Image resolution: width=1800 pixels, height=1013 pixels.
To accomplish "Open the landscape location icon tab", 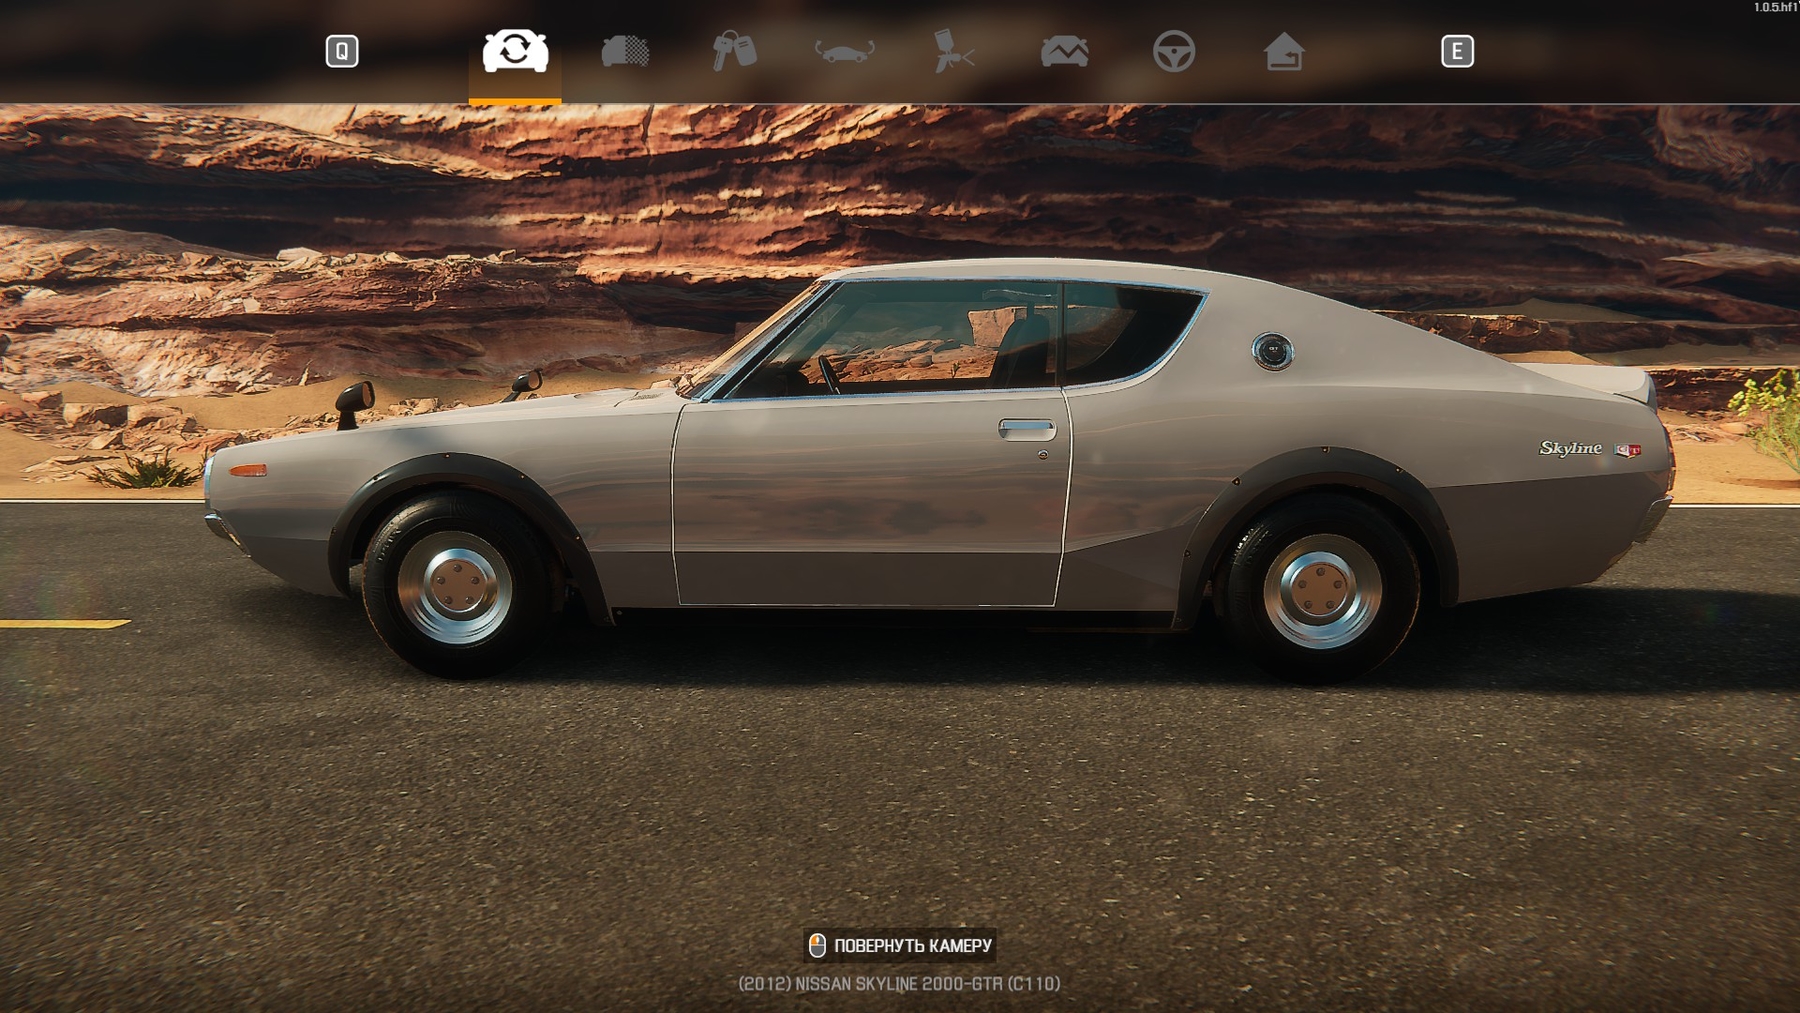I will coord(1064,51).
